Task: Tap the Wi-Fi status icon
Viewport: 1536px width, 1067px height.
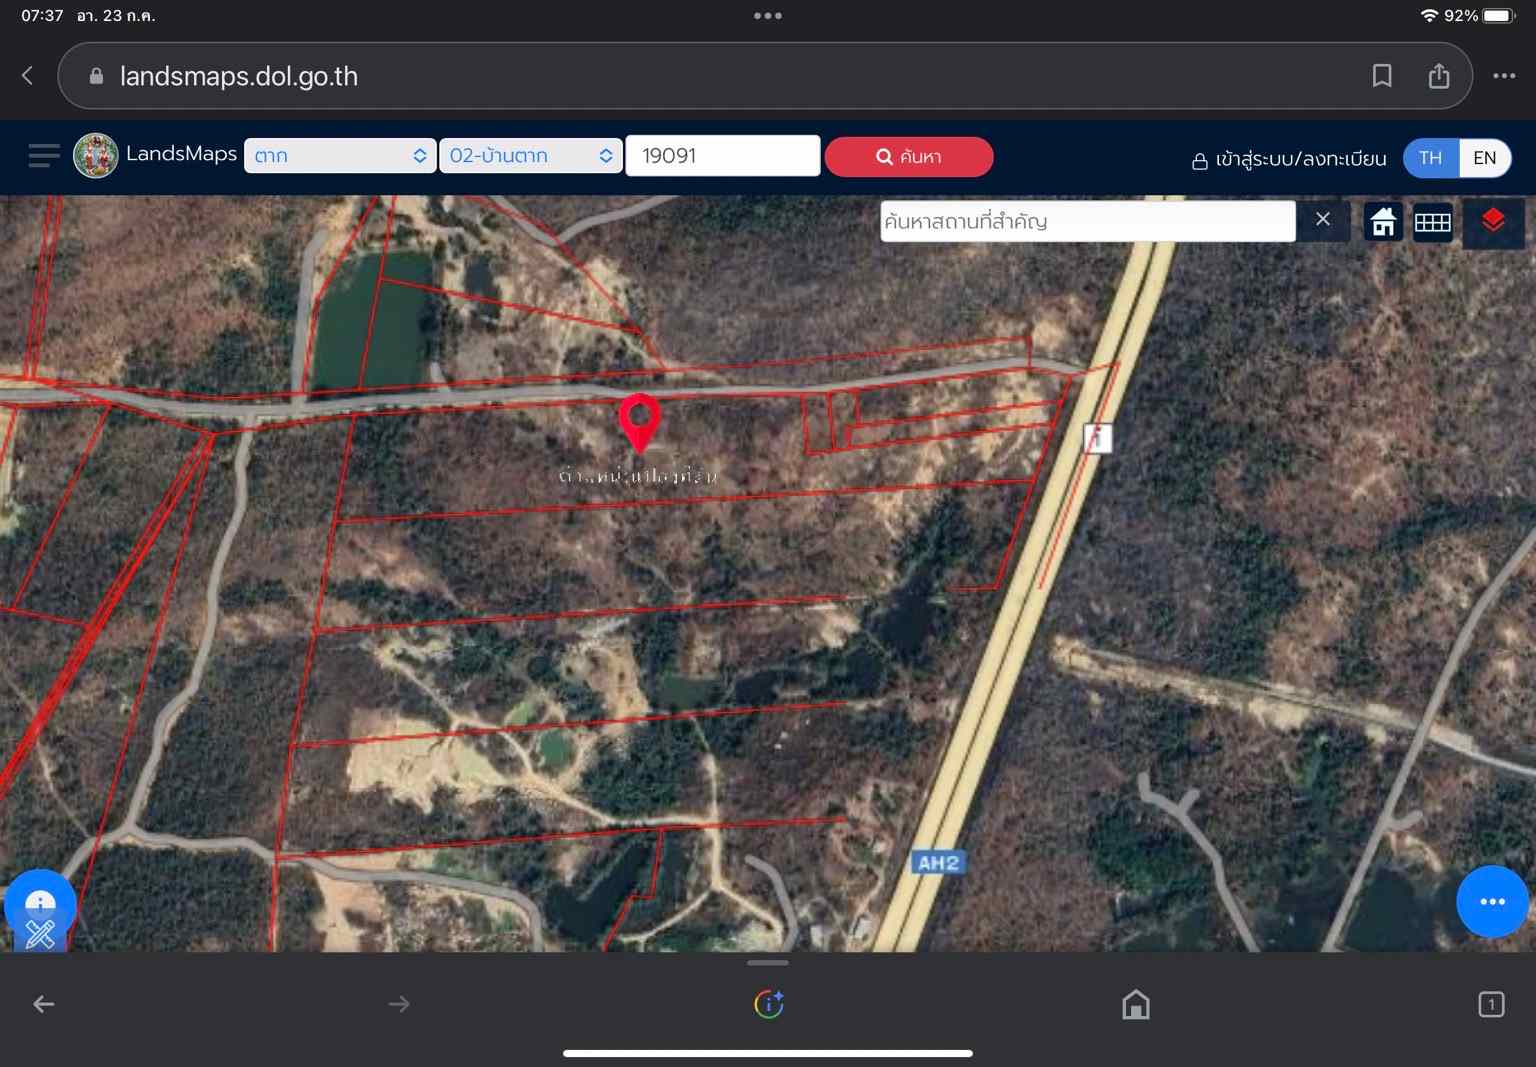Action: click(1429, 16)
